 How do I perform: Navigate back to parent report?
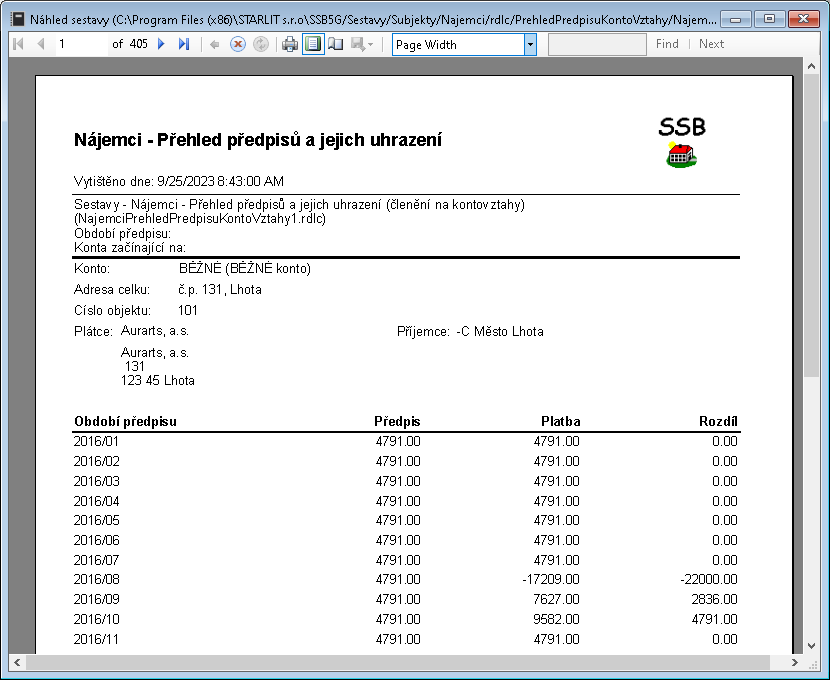click(x=214, y=44)
